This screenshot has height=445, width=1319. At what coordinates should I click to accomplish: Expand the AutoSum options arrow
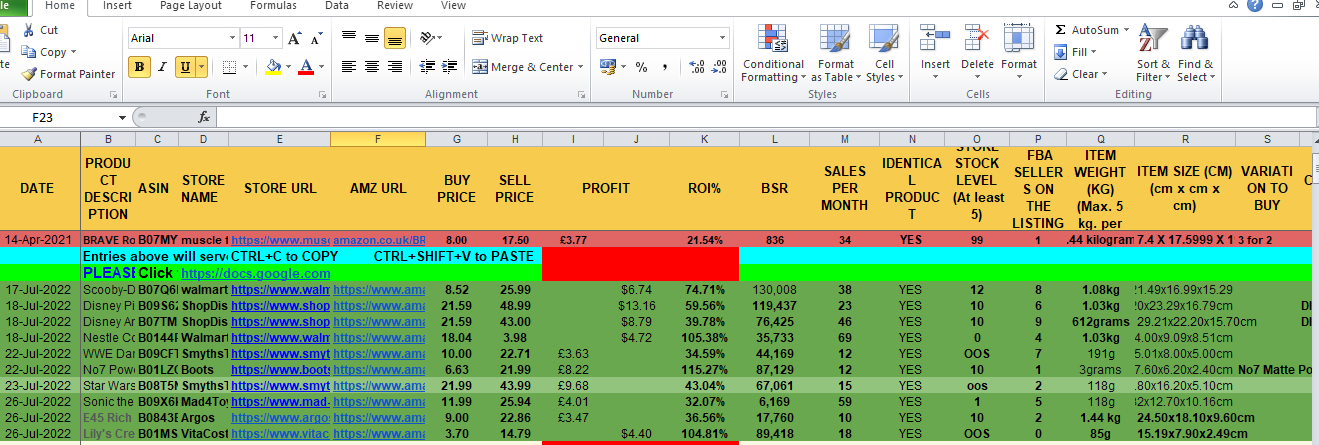(1125, 30)
